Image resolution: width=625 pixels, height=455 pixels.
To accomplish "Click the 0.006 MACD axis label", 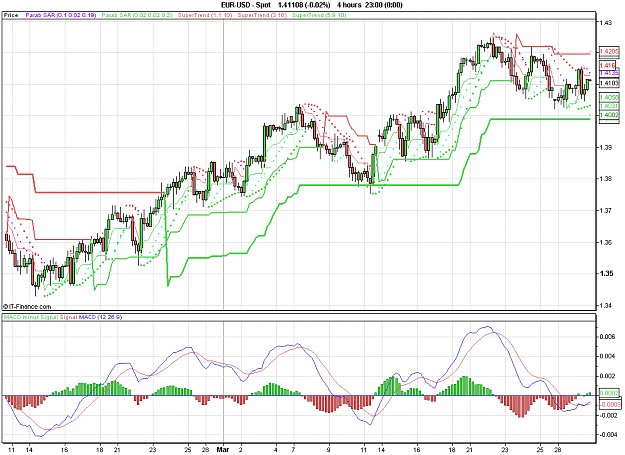I will coord(607,337).
